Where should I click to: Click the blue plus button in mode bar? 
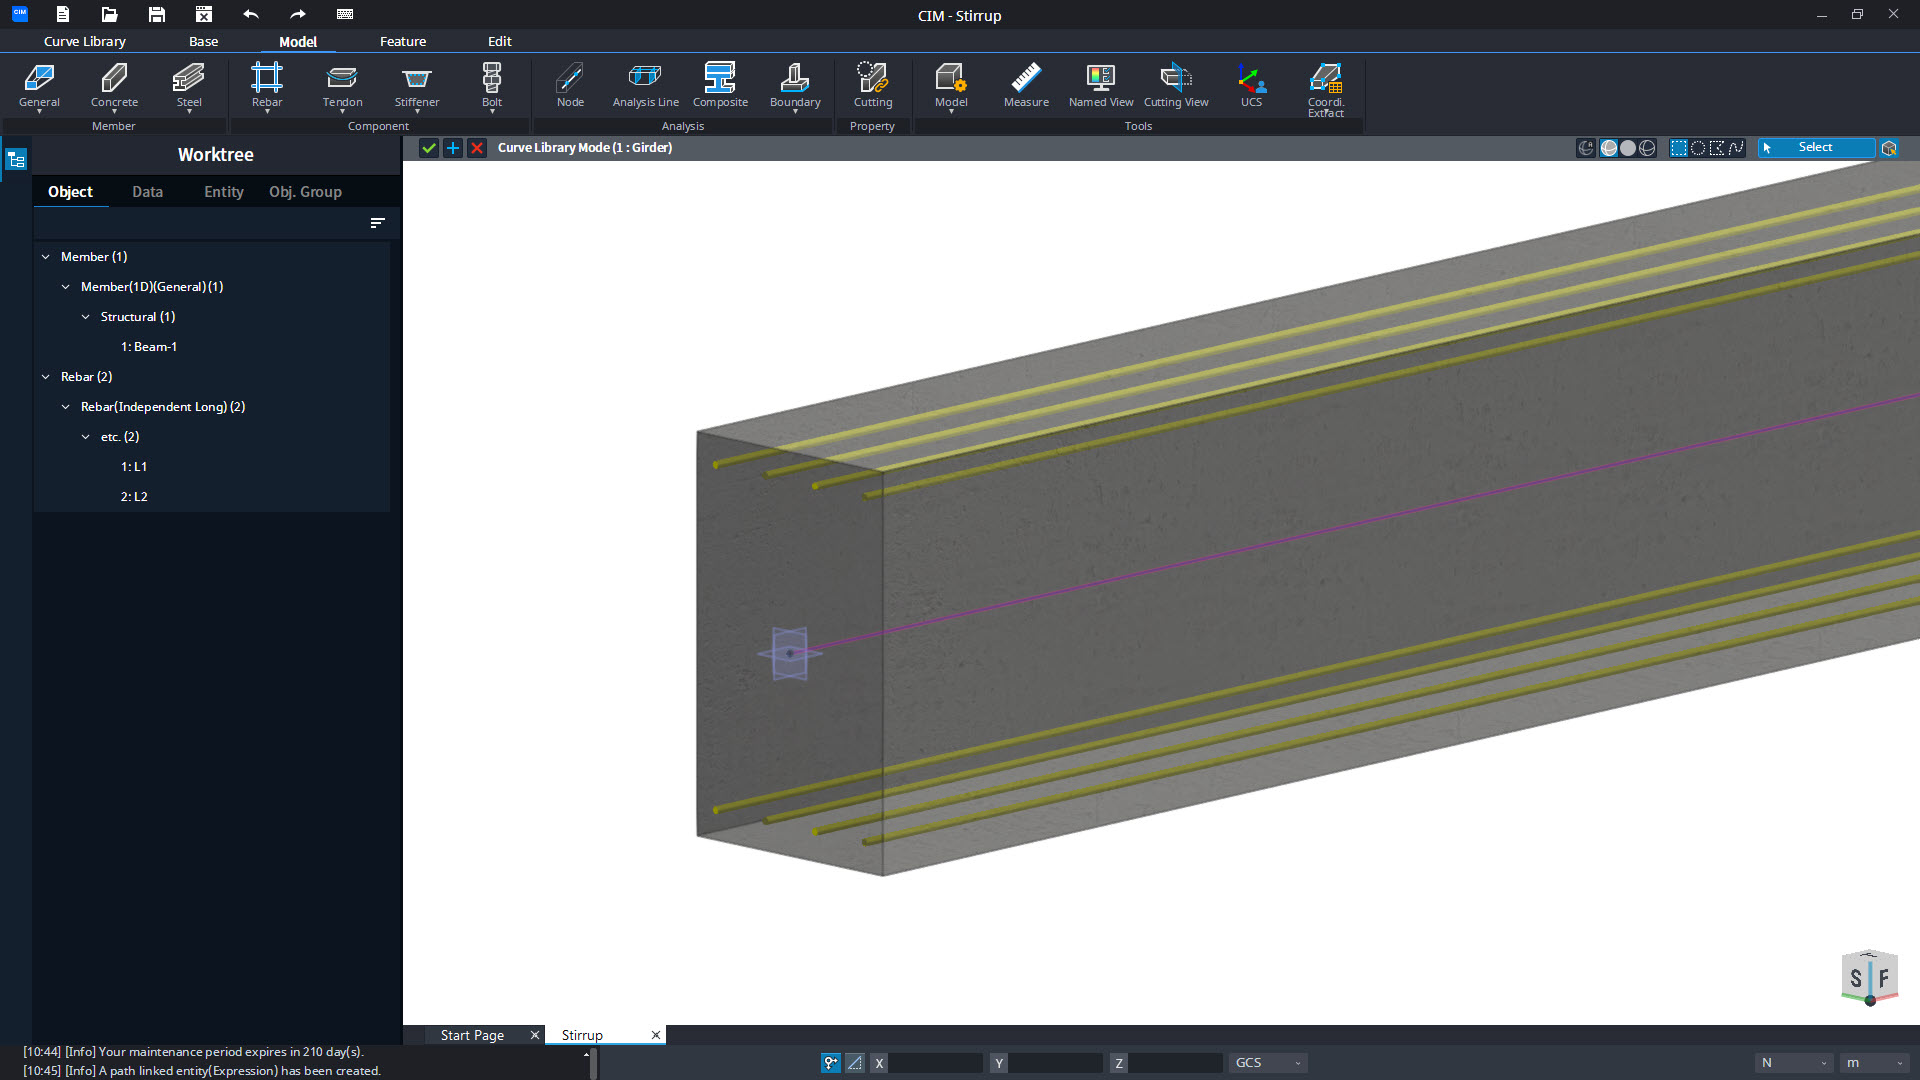pyautogui.click(x=453, y=148)
